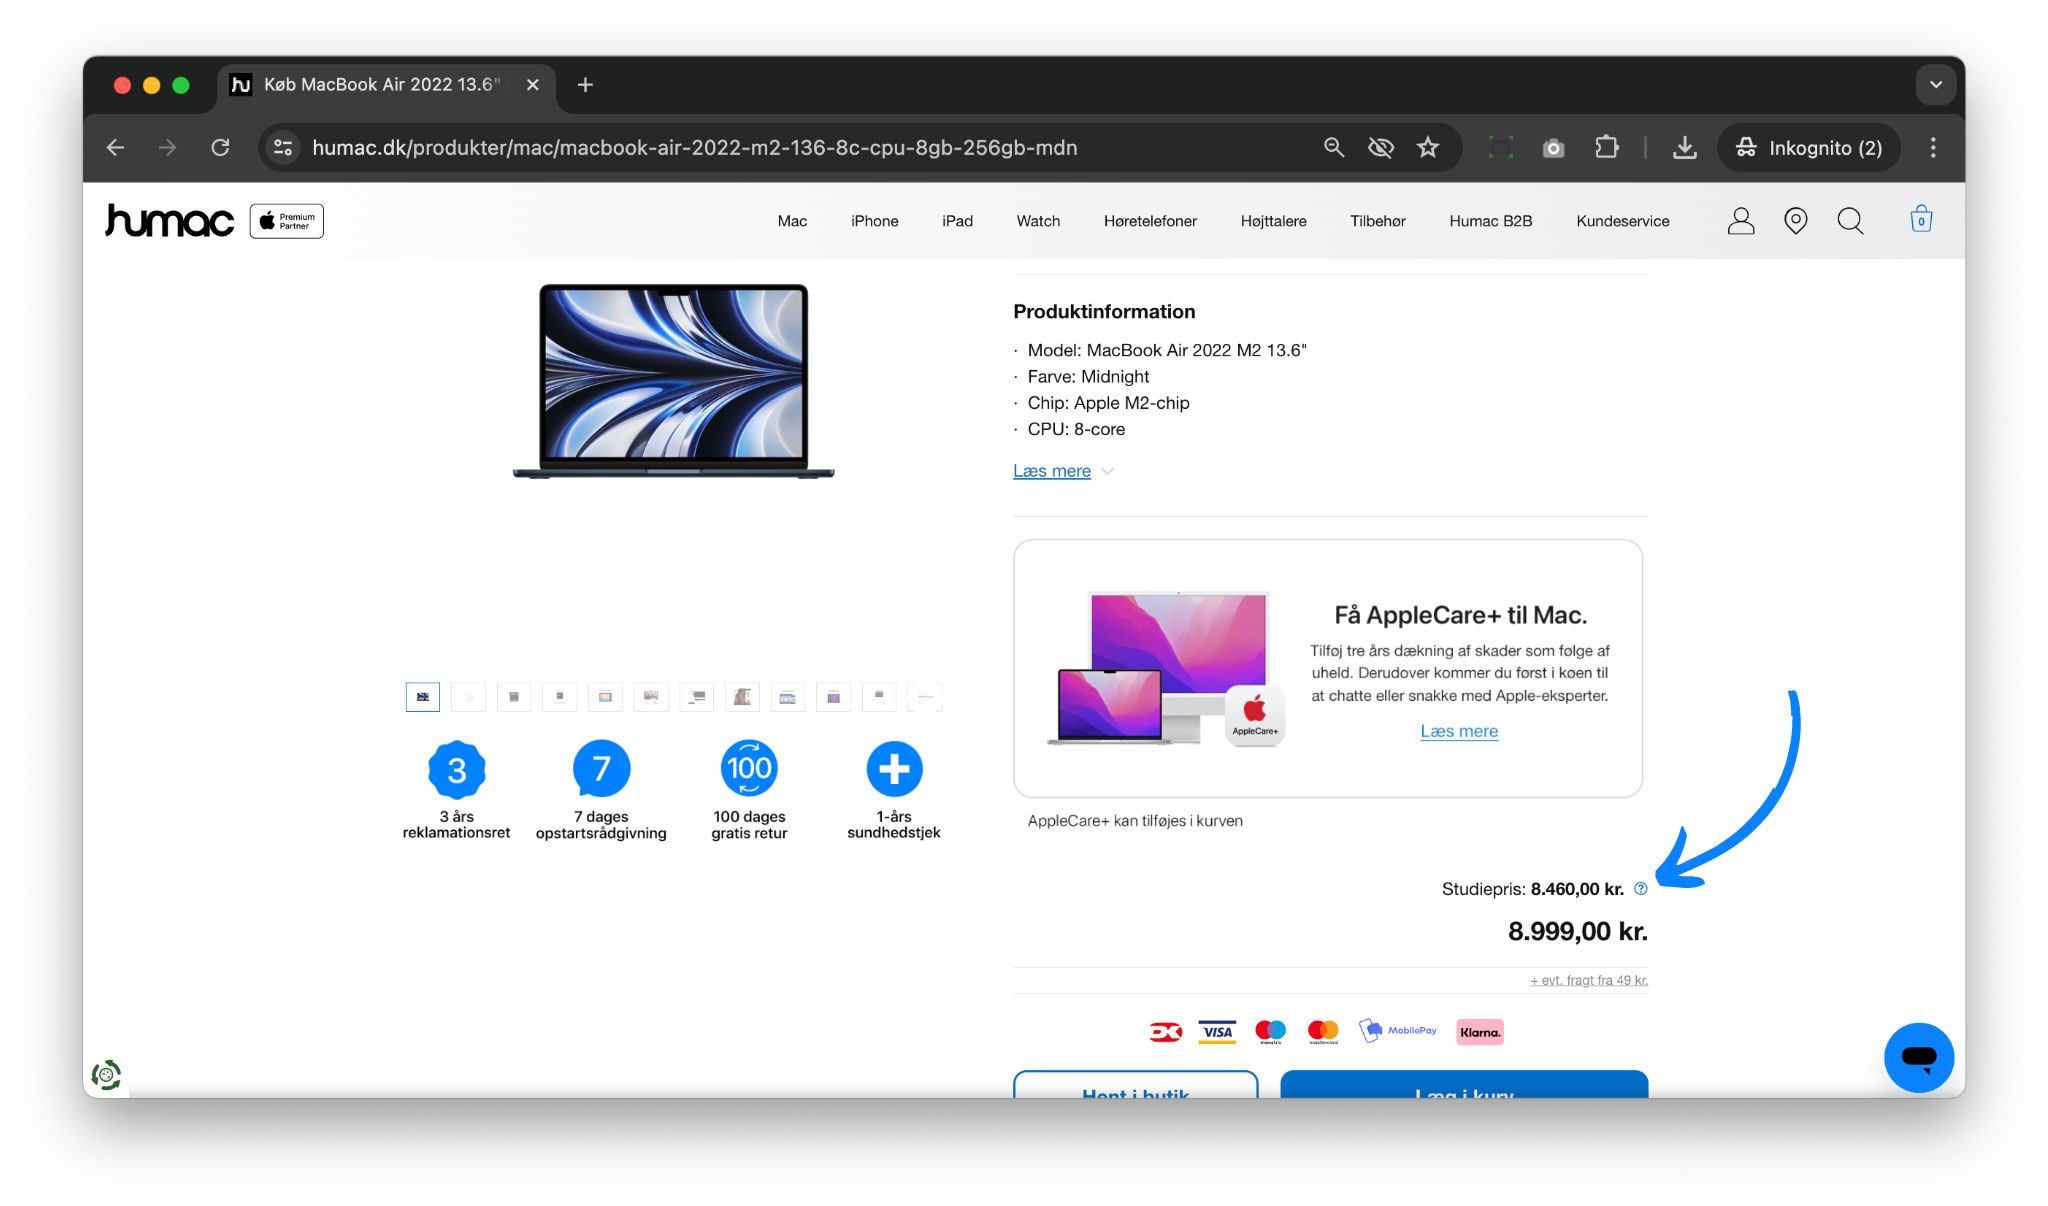This screenshot has width=2048, height=1206.
Task: Click the chevron beside Produktinformation Læs mere
Action: tap(1107, 472)
